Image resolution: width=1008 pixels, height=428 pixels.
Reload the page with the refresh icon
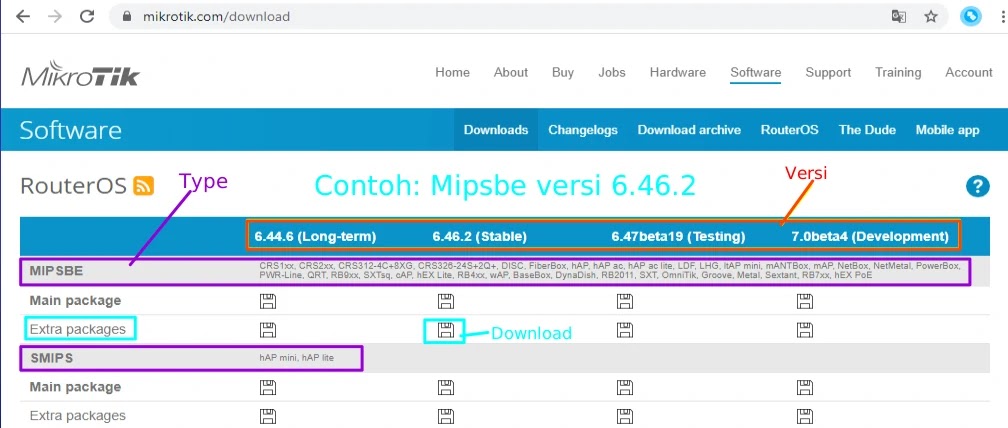tap(87, 17)
